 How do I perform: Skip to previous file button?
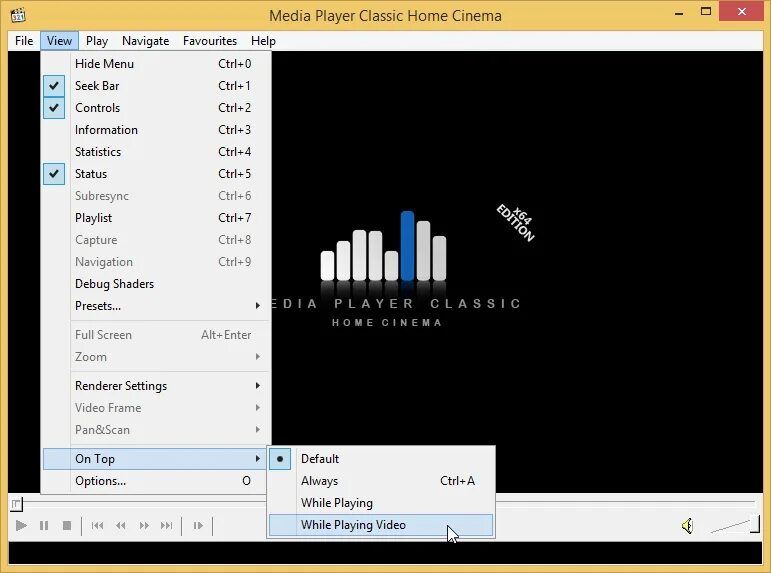97,525
